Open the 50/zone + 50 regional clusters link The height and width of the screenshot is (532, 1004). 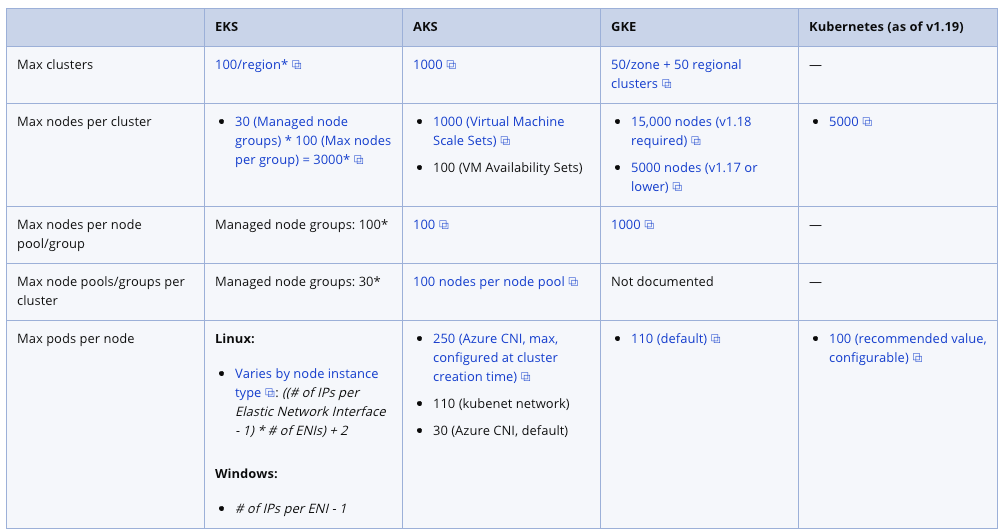click(676, 74)
